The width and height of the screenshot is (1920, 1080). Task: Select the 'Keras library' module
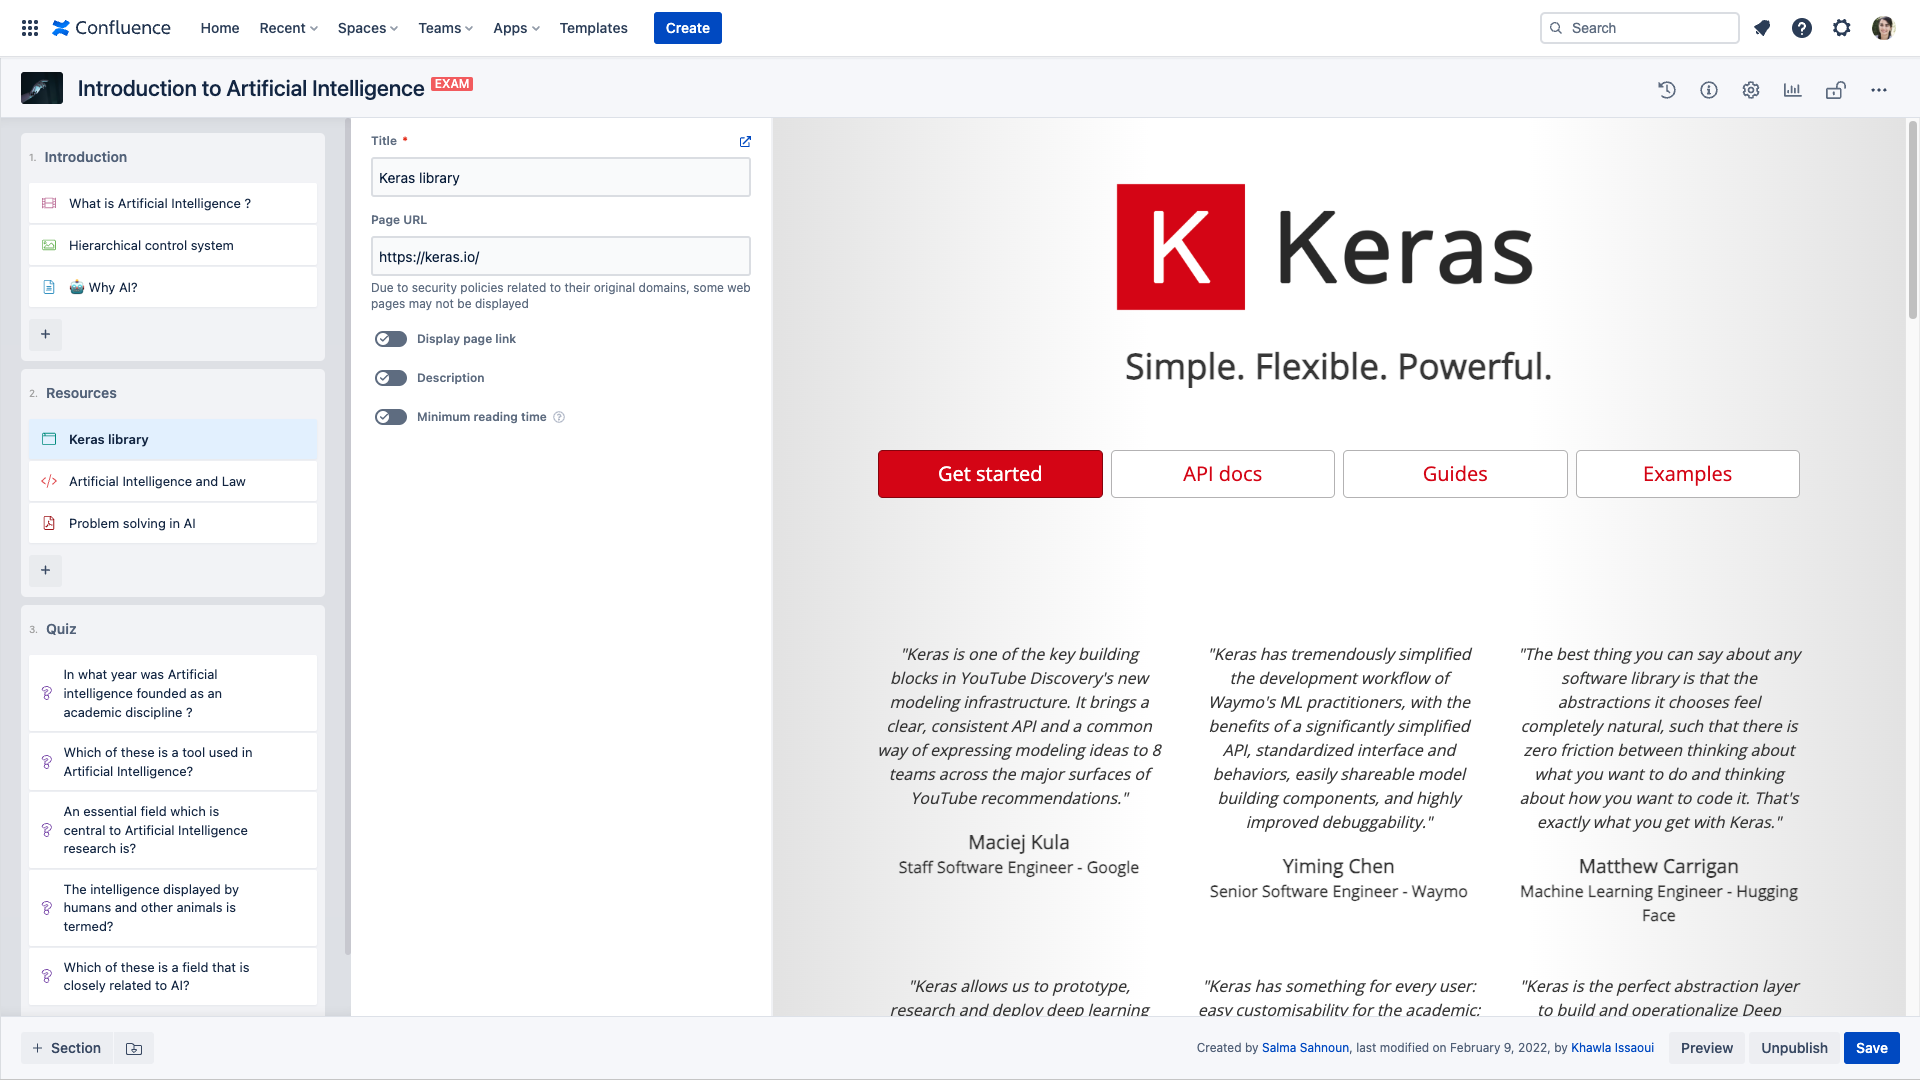coord(173,439)
